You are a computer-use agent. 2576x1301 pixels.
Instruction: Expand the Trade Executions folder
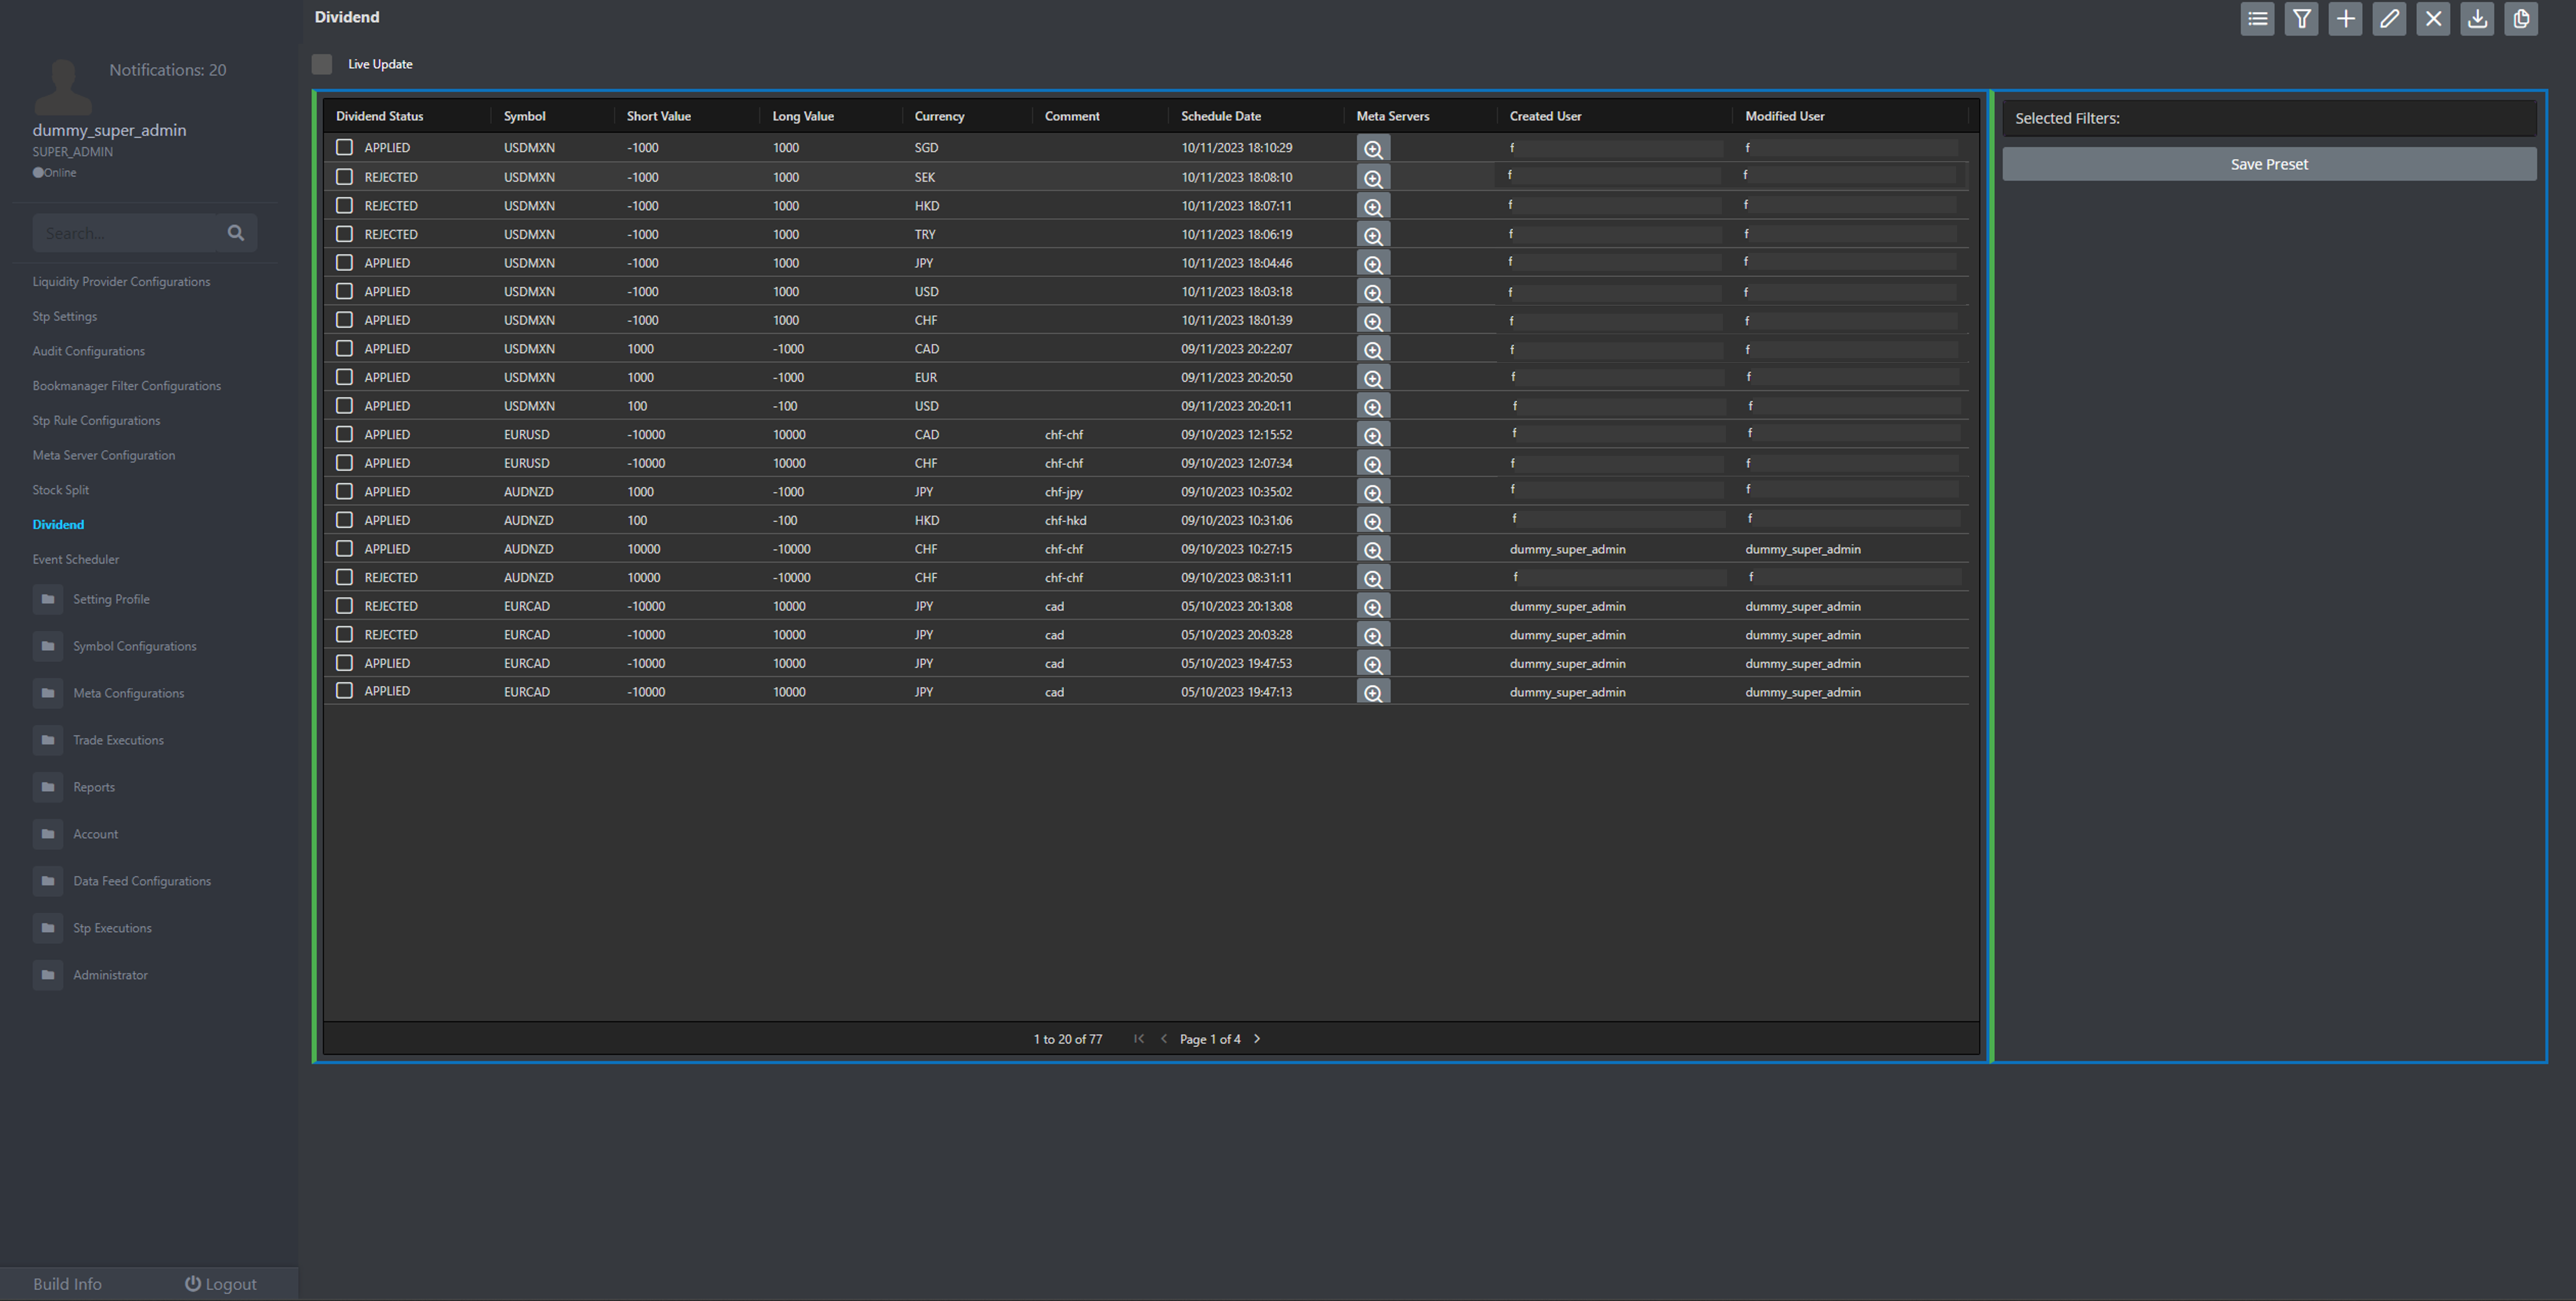(x=118, y=740)
